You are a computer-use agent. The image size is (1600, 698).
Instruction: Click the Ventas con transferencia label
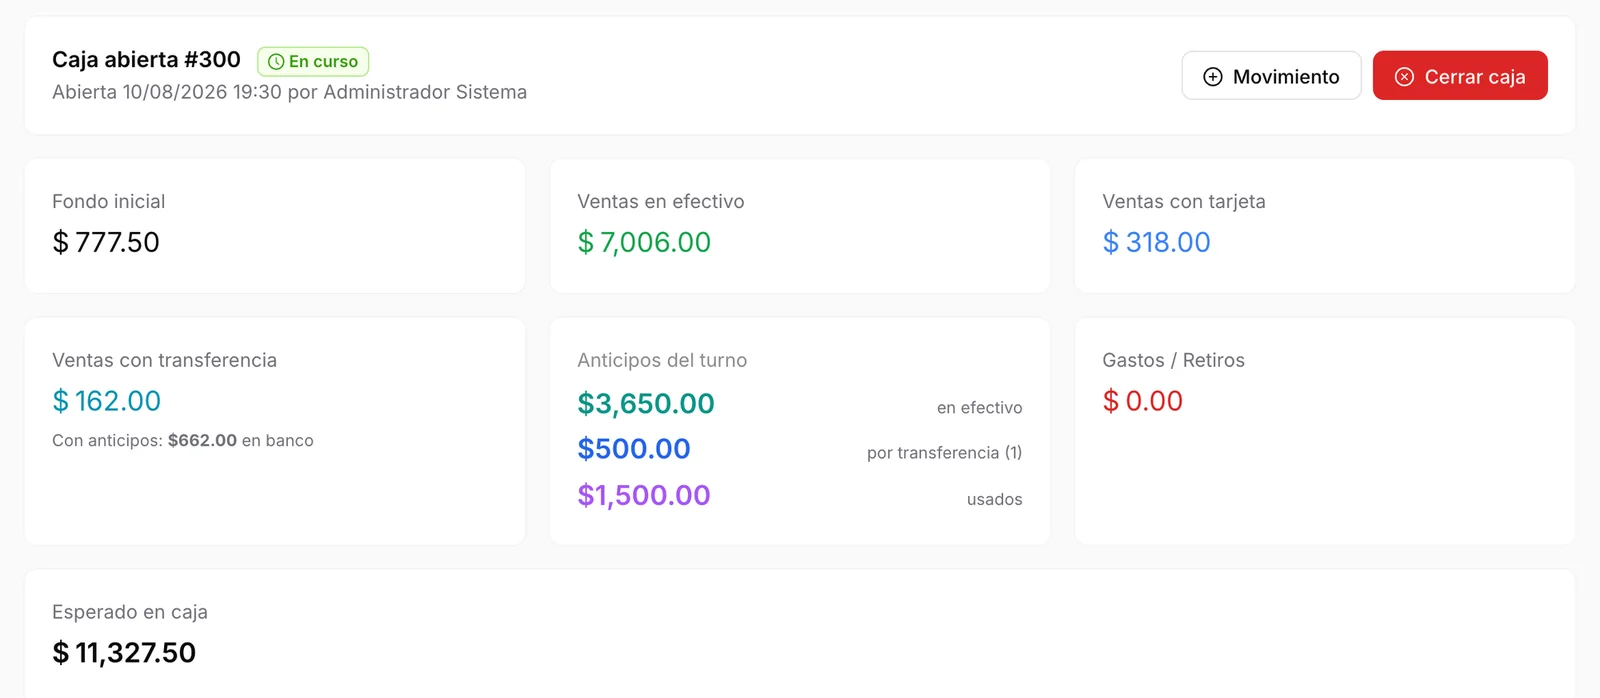pyautogui.click(x=164, y=360)
